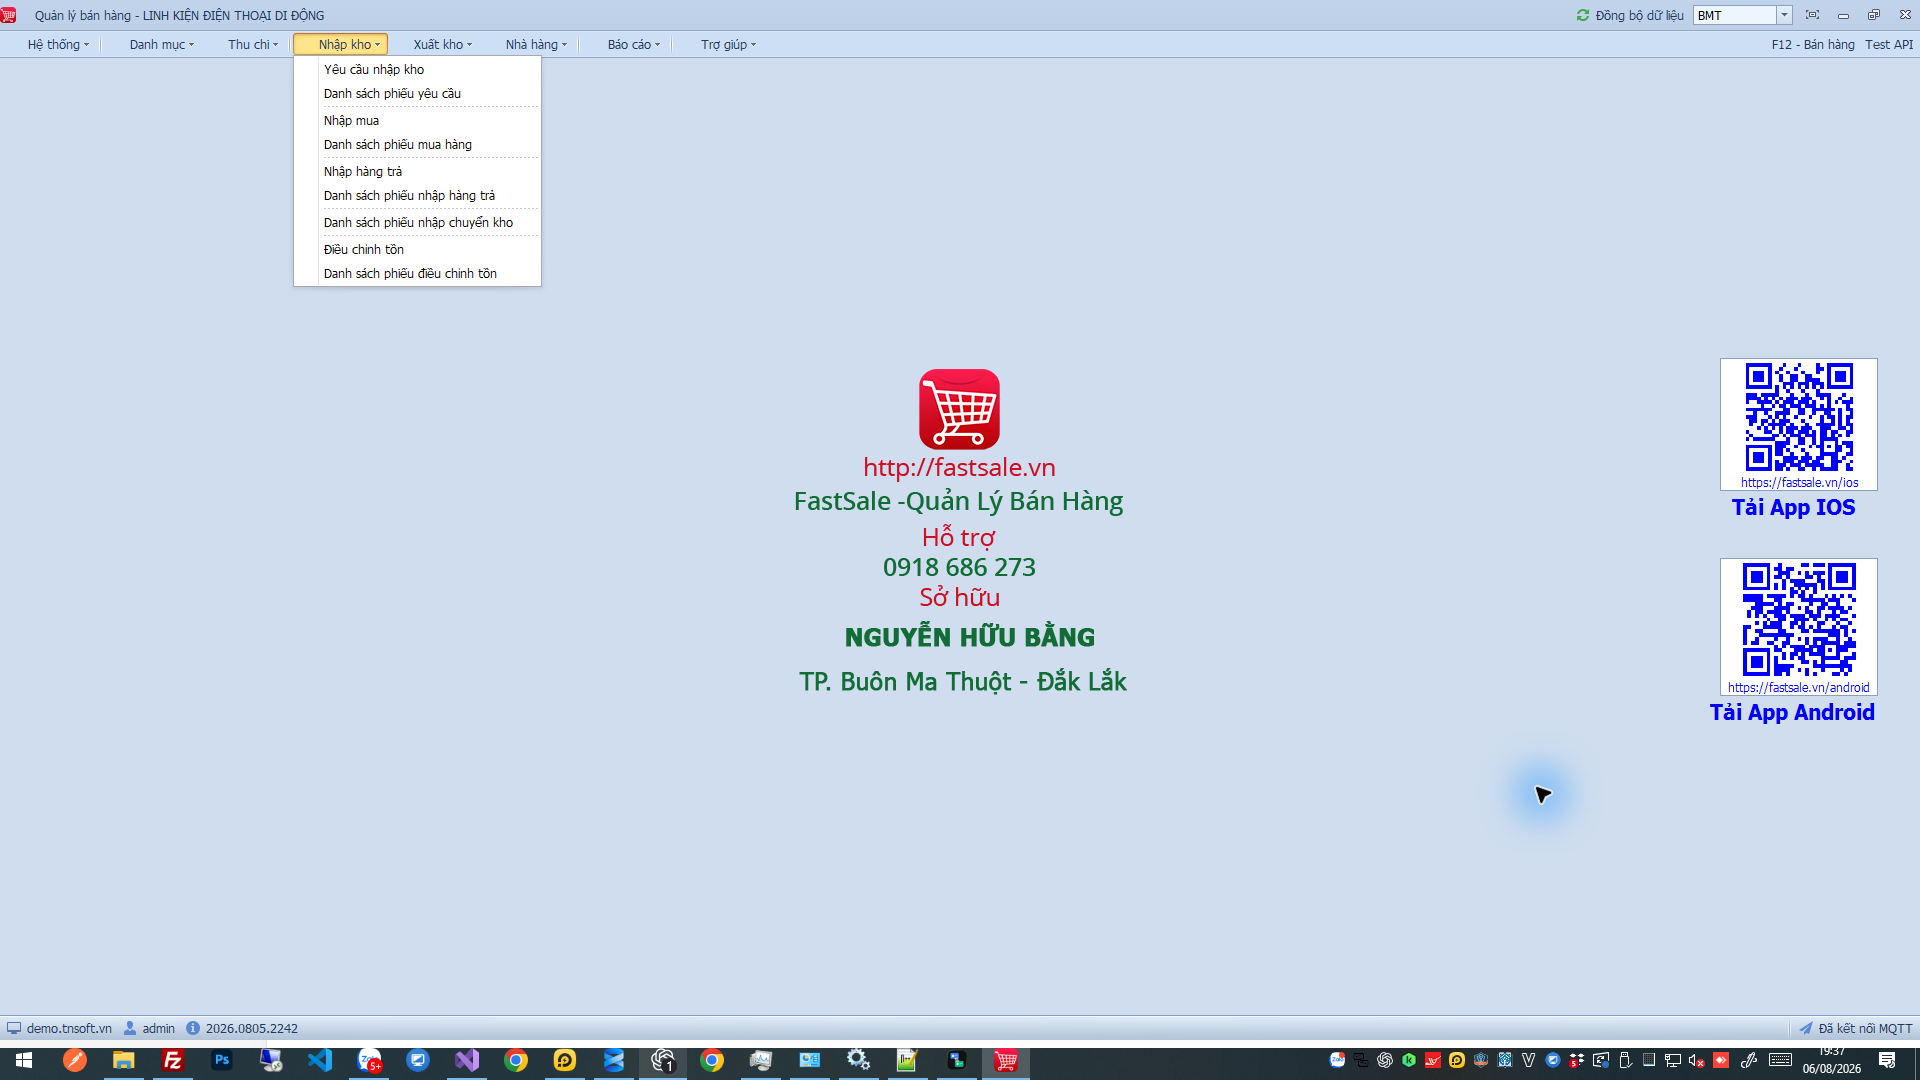
Task: Click the red AnyDesk tray icon
Action: tap(1721, 1060)
